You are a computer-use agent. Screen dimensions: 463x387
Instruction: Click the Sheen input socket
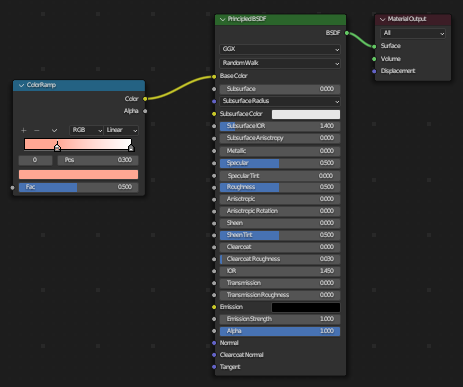point(214,223)
